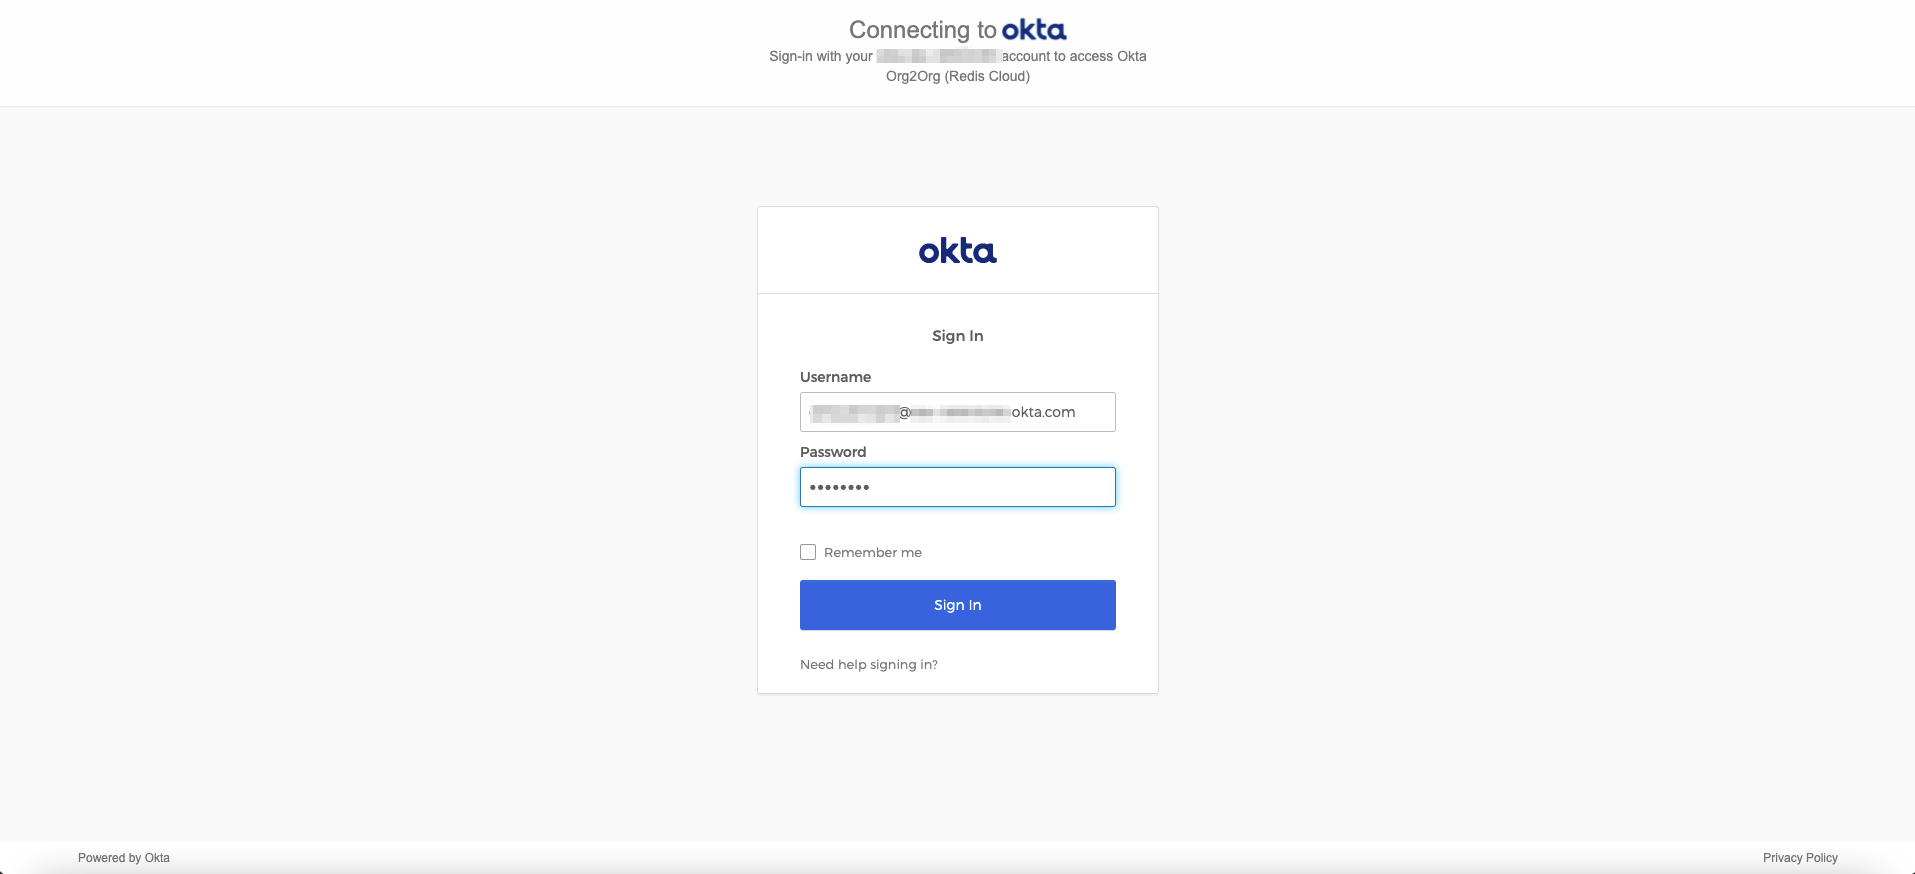Click the "Org2Org (Redis Cloud)" text
Screen dimensions: 1915x874
tap(957, 76)
